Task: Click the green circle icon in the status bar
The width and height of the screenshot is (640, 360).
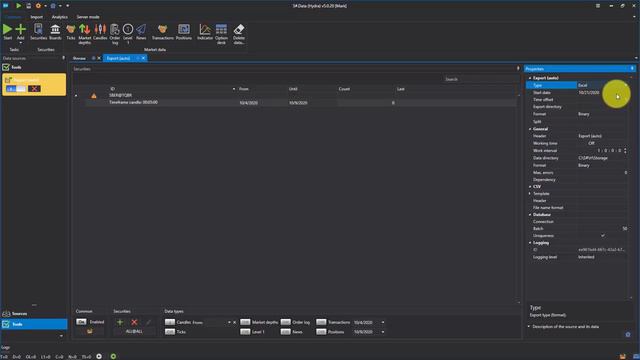Action: tap(113, 356)
